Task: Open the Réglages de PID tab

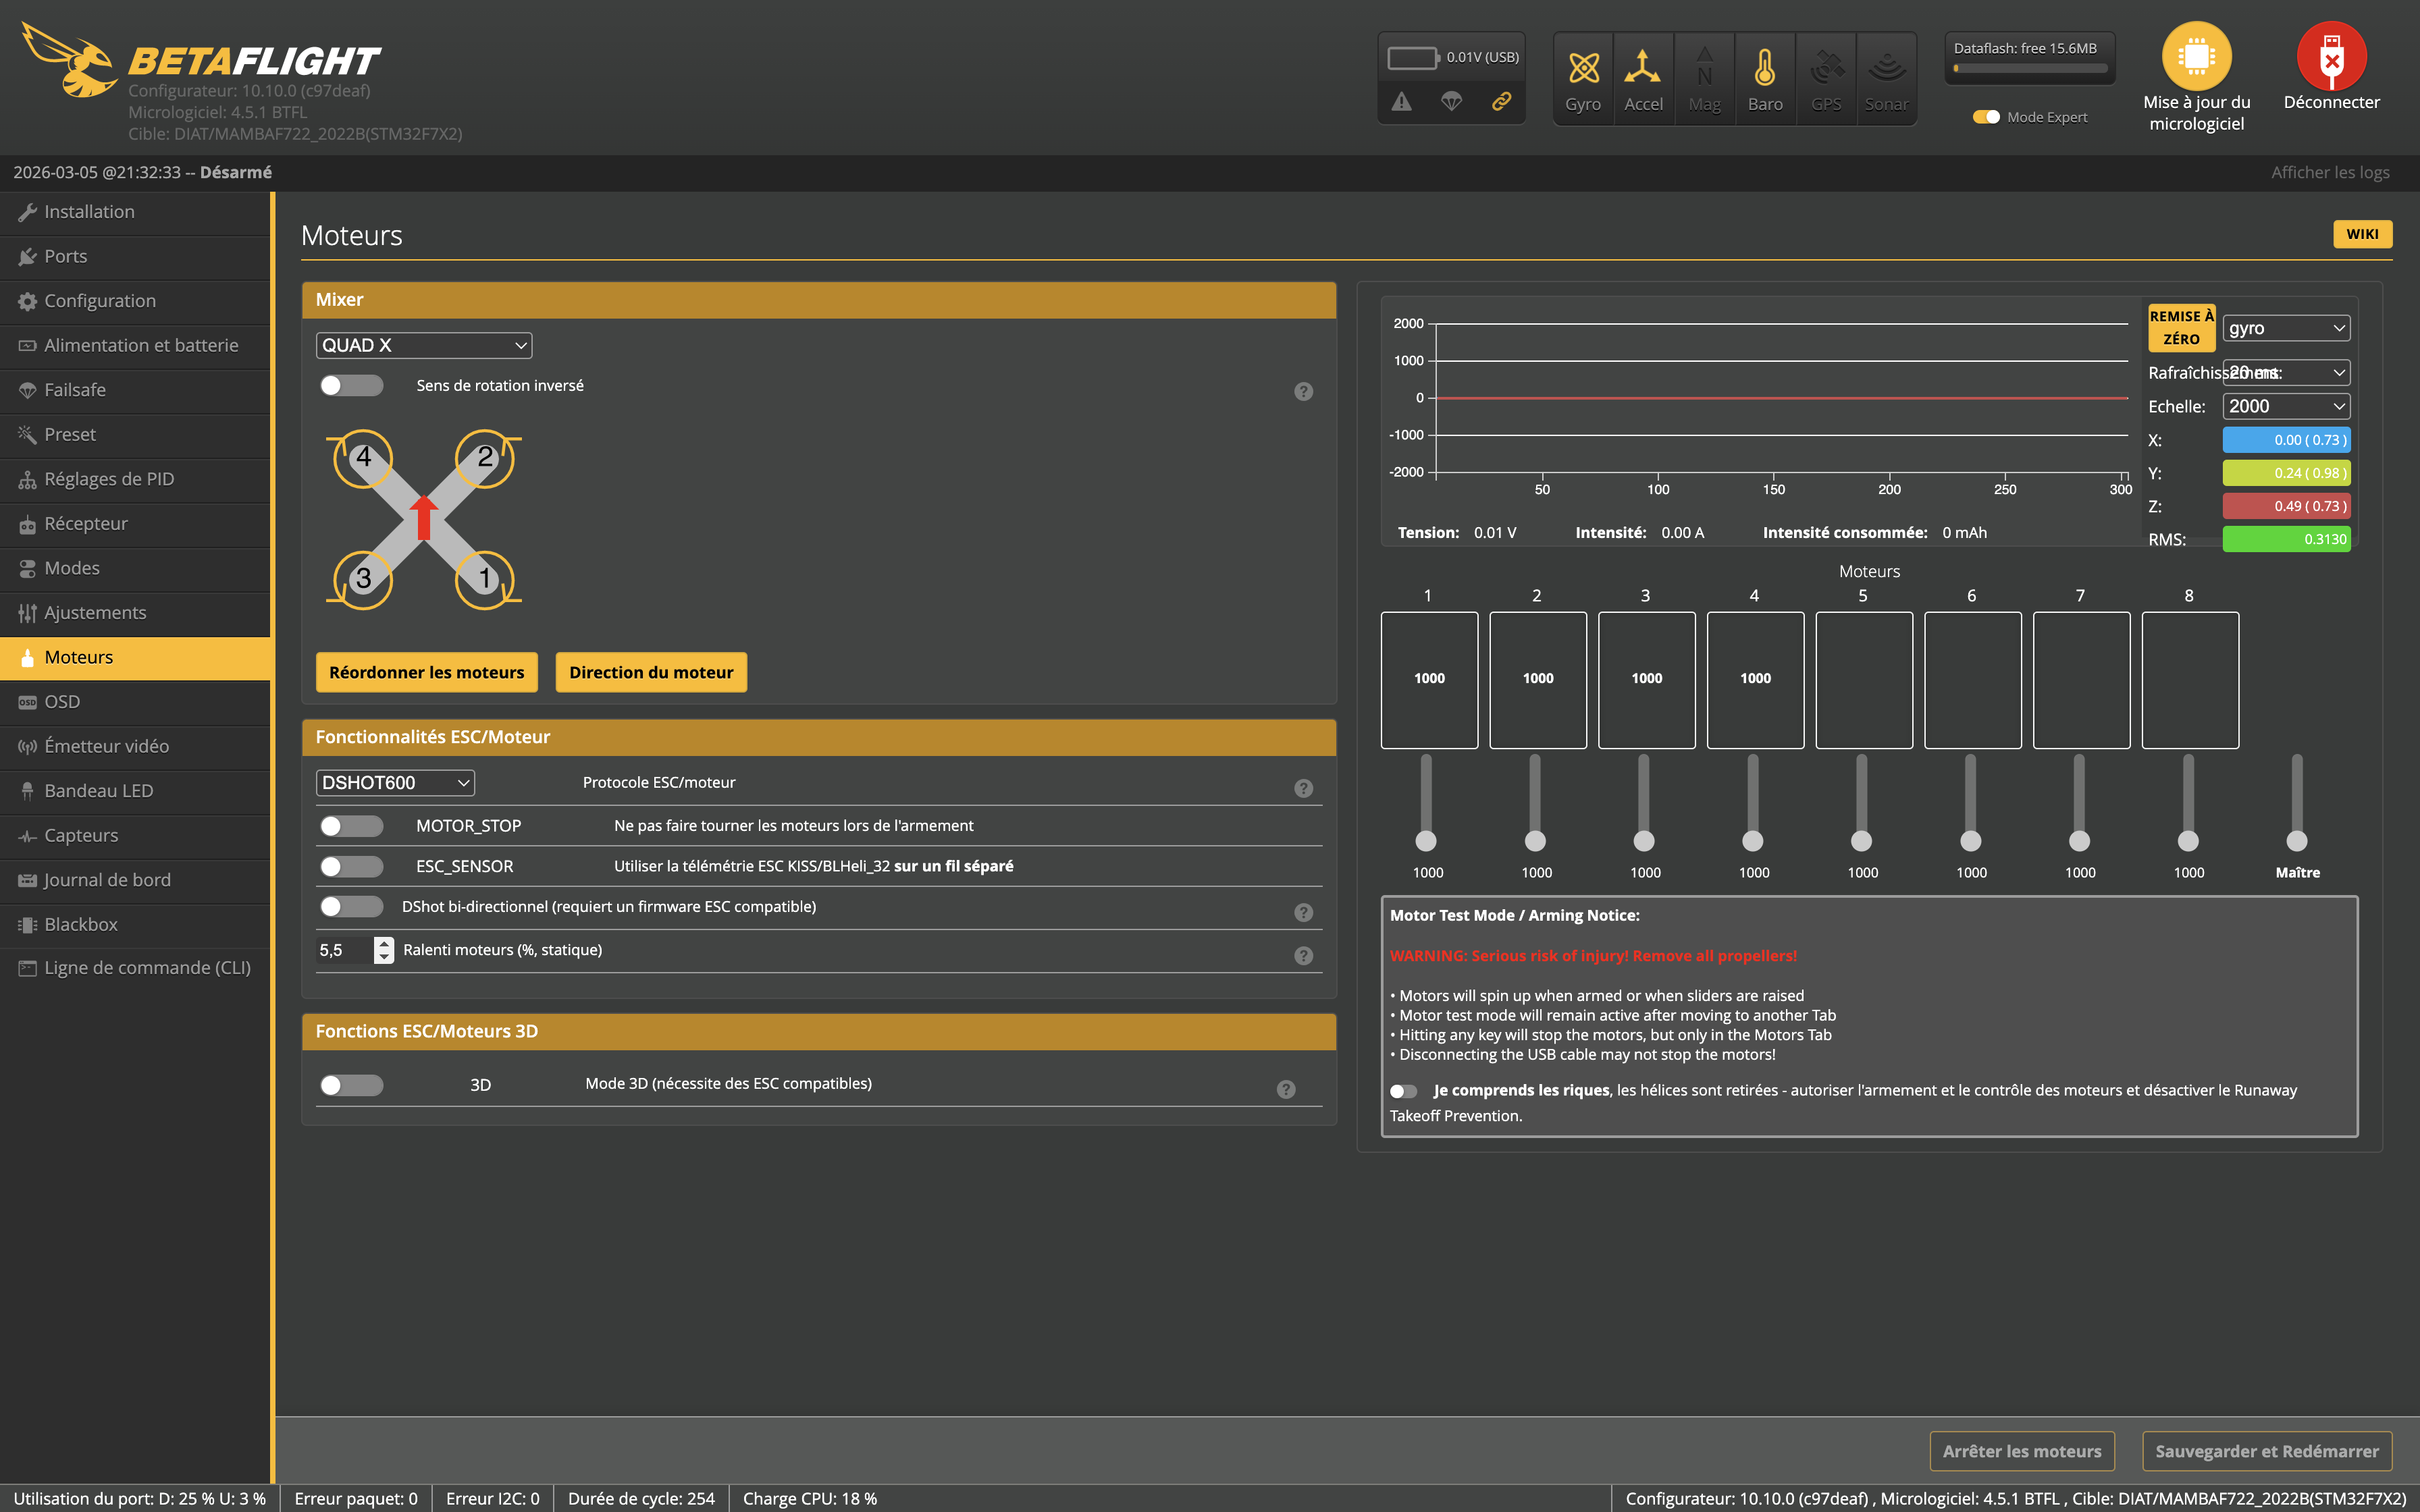Action: (109, 479)
